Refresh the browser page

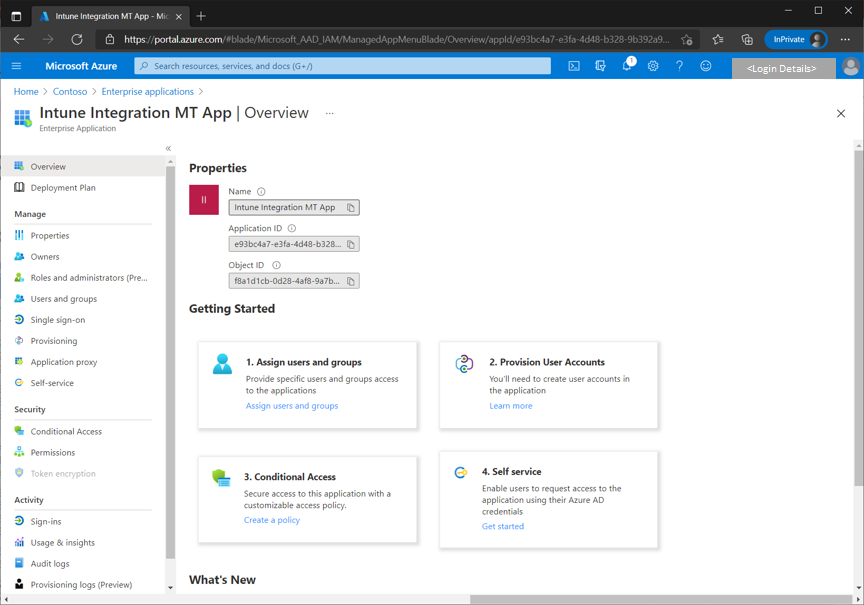77,39
